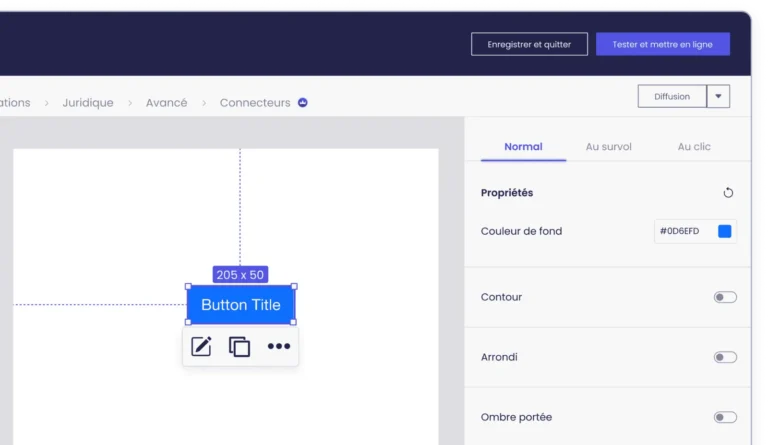This screenshot has height=445, width=768.
Task: Open the three-dots more options menu
Action: click(x=279, y=346)
